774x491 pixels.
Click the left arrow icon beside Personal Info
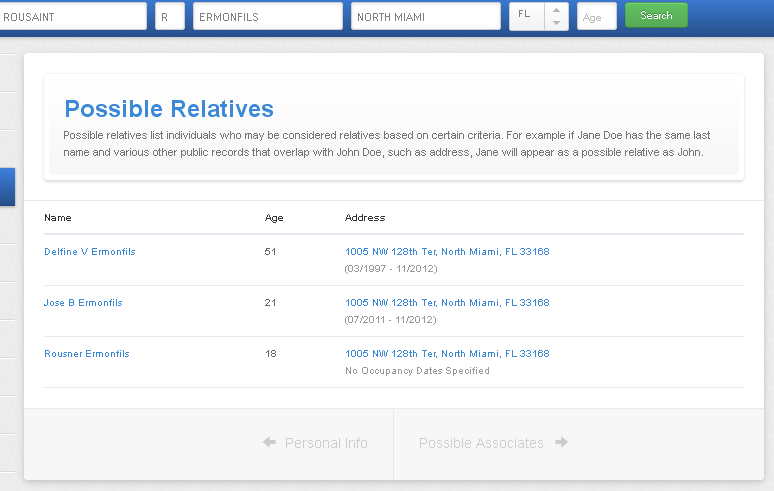point(269,443)
